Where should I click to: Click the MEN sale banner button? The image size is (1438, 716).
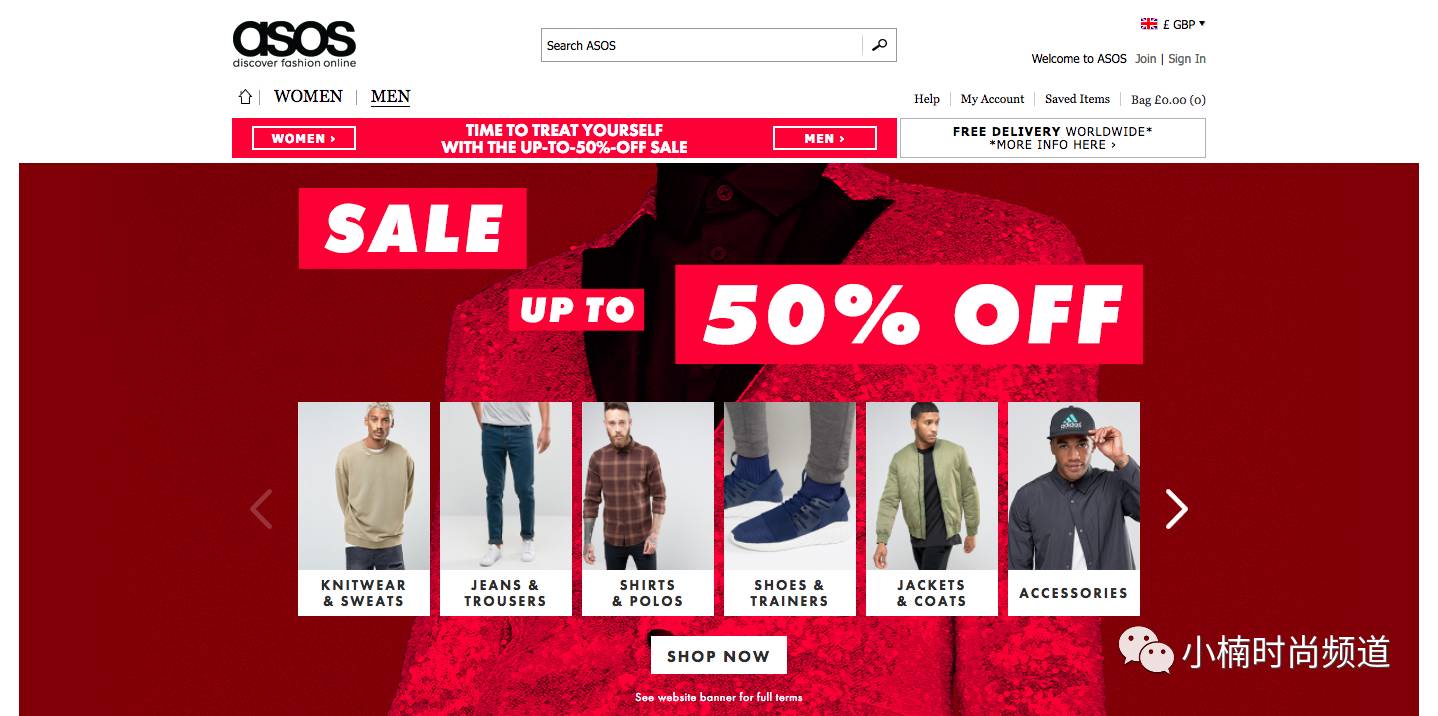point(825,138)
